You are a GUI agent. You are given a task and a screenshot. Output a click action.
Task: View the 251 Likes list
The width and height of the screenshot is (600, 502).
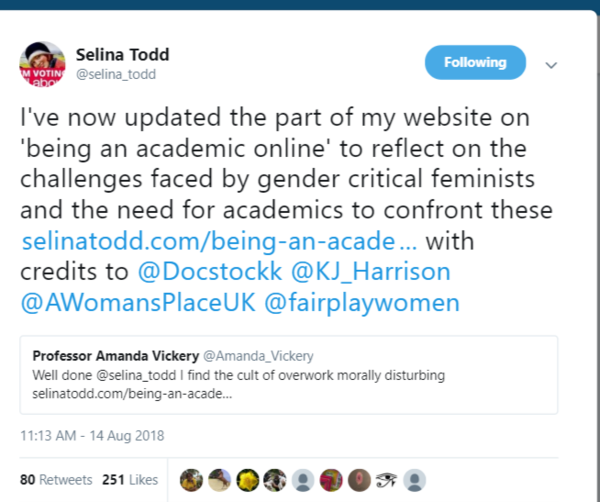coord(130,479)
